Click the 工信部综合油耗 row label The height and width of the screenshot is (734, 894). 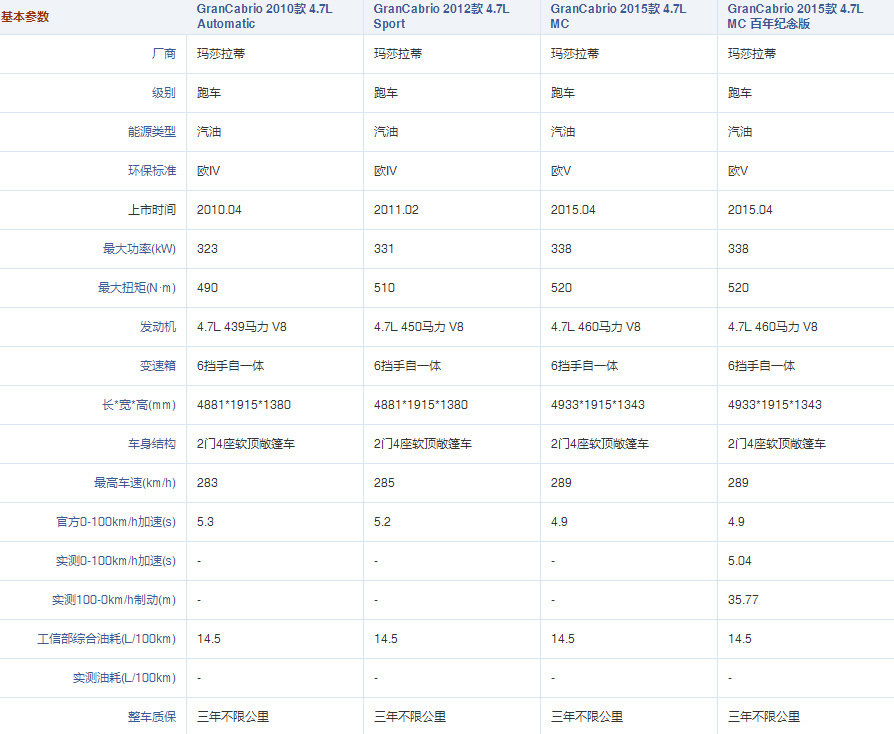[107, 639]
